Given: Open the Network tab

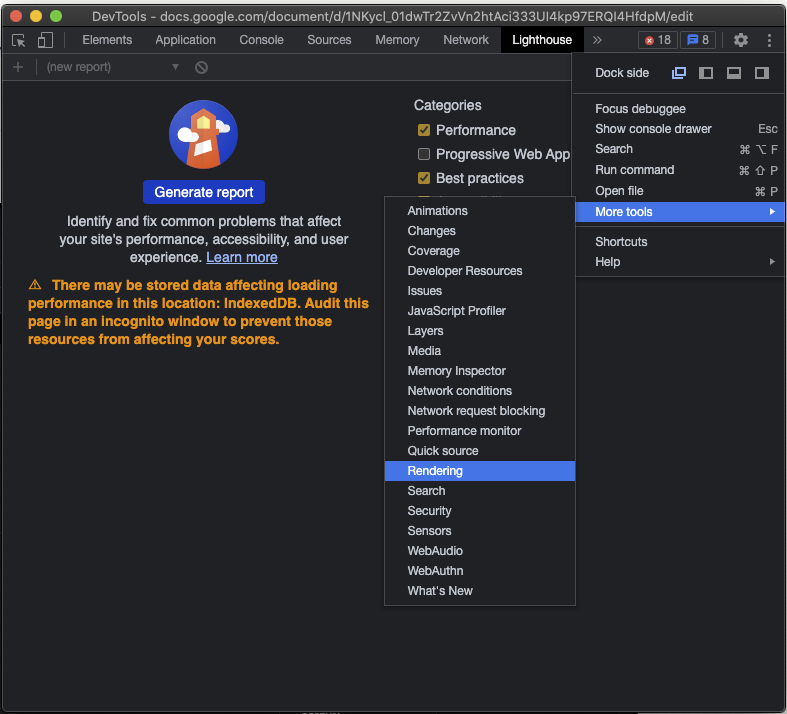Looking at the screenshot, I should pos(466,40).
